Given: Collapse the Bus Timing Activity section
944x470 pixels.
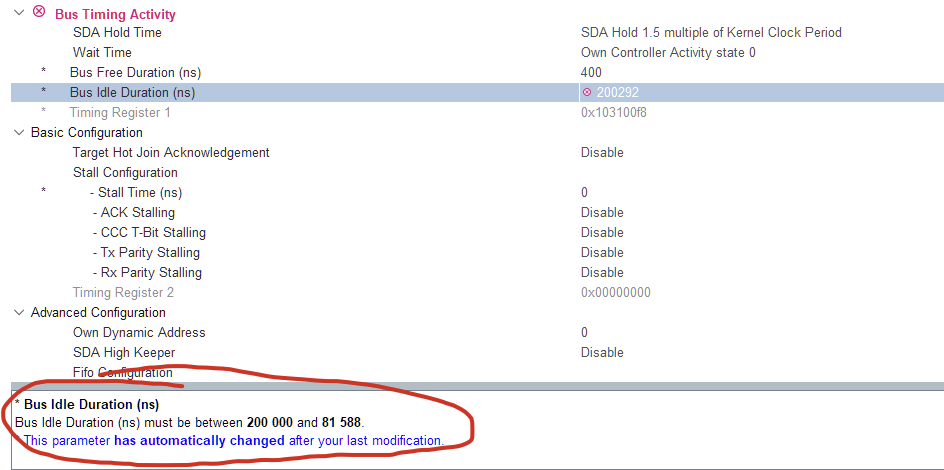Looking at the screenshot, I should click(18, 12).
